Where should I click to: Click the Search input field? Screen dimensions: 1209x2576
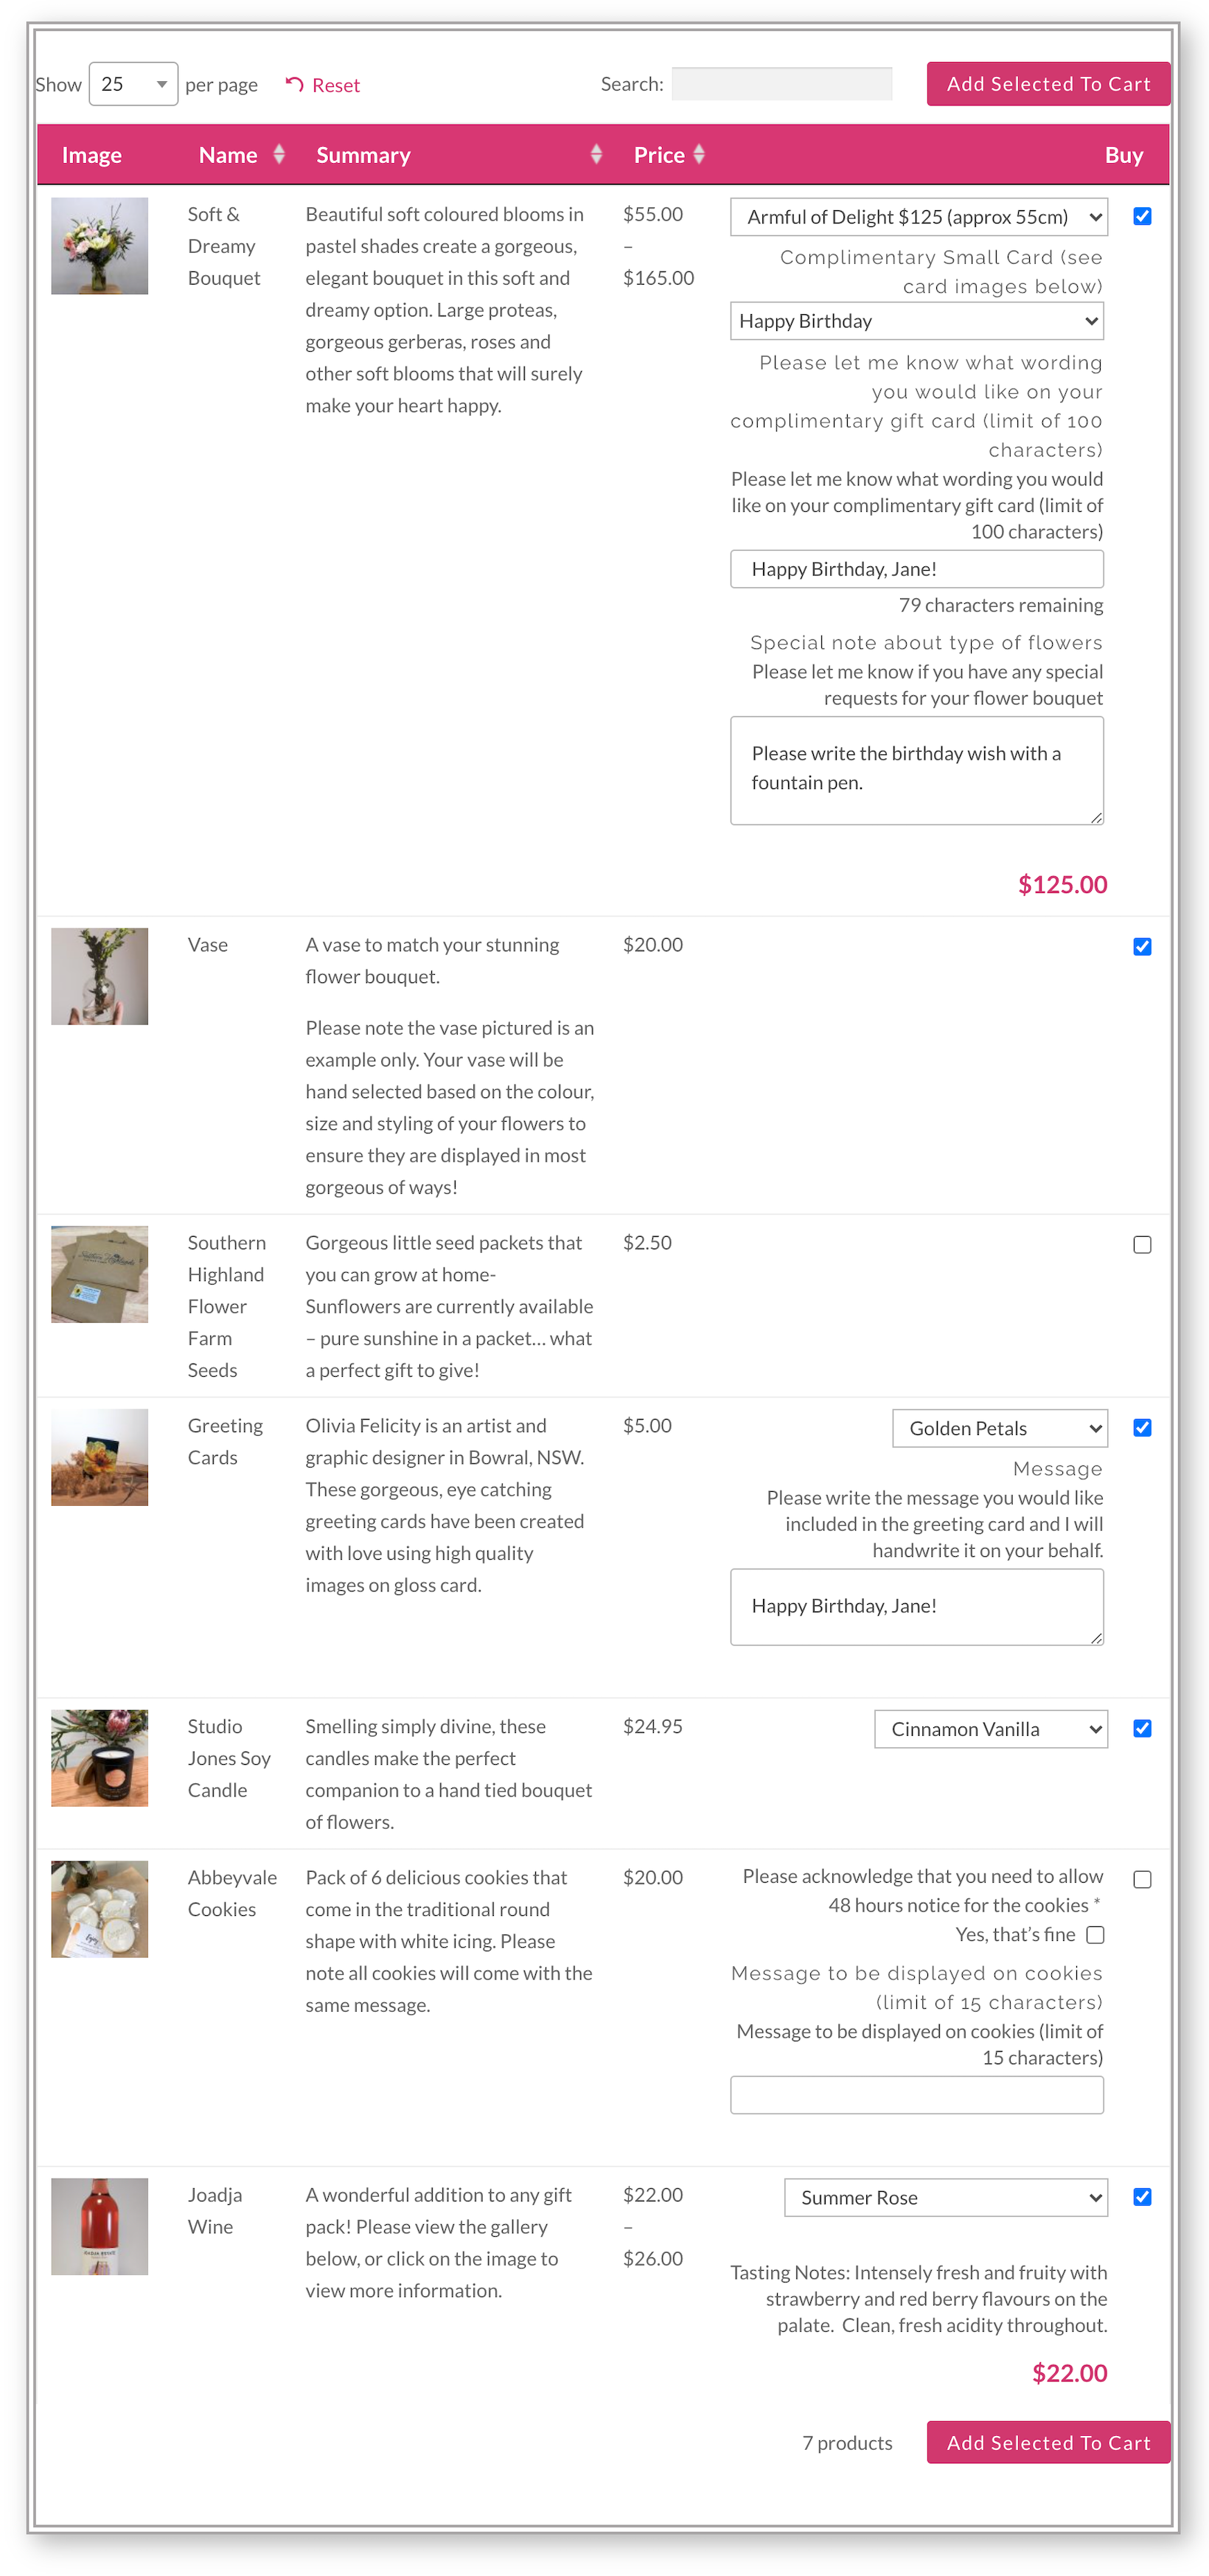coord(781,84)
